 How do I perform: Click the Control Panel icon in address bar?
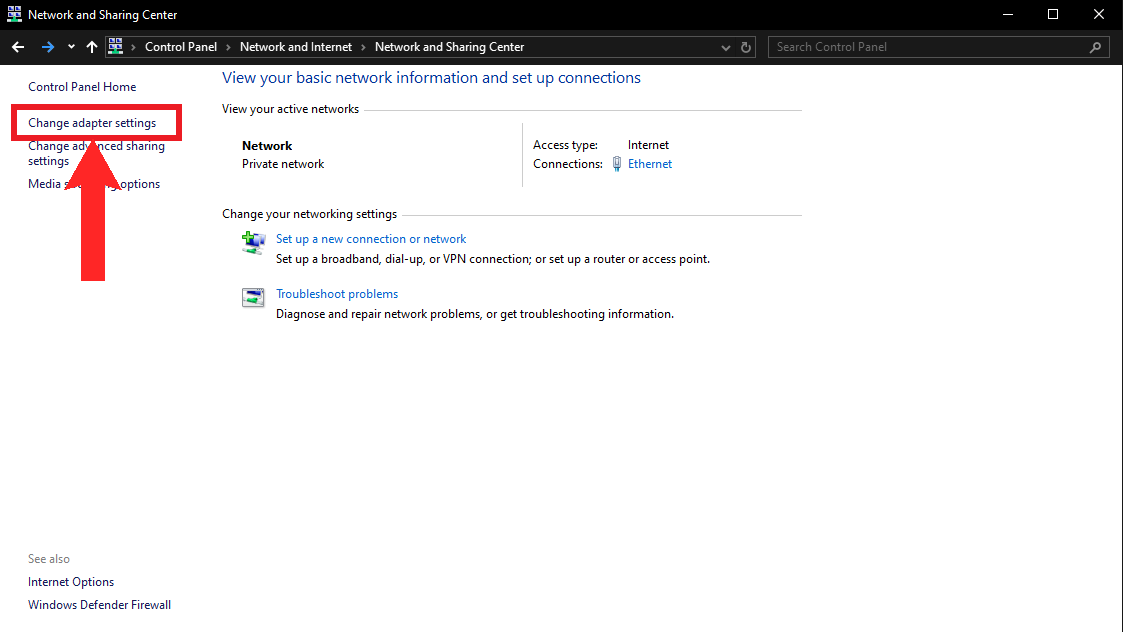115,47
